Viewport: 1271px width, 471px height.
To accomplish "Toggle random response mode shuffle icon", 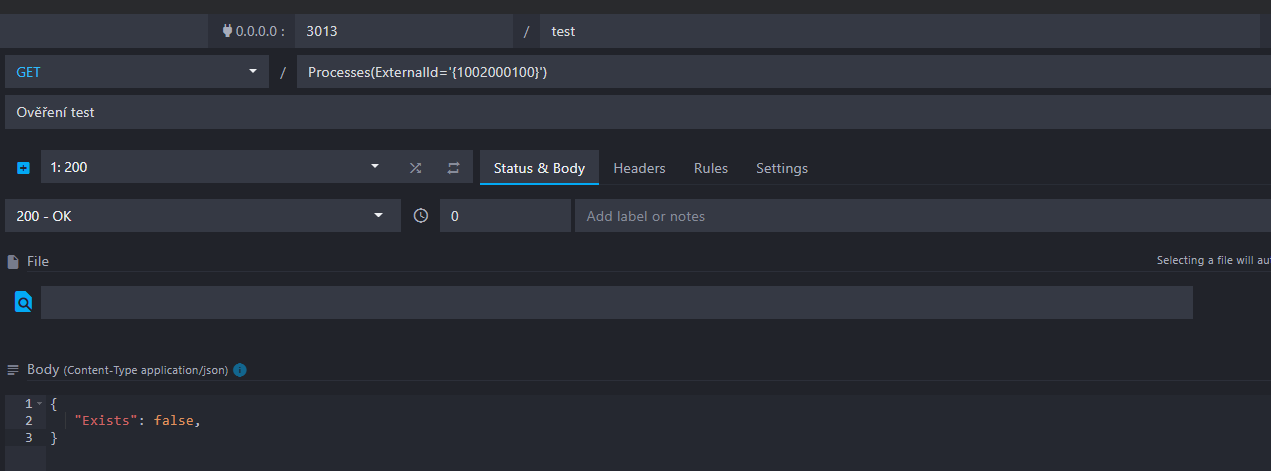I will [415, 168].
